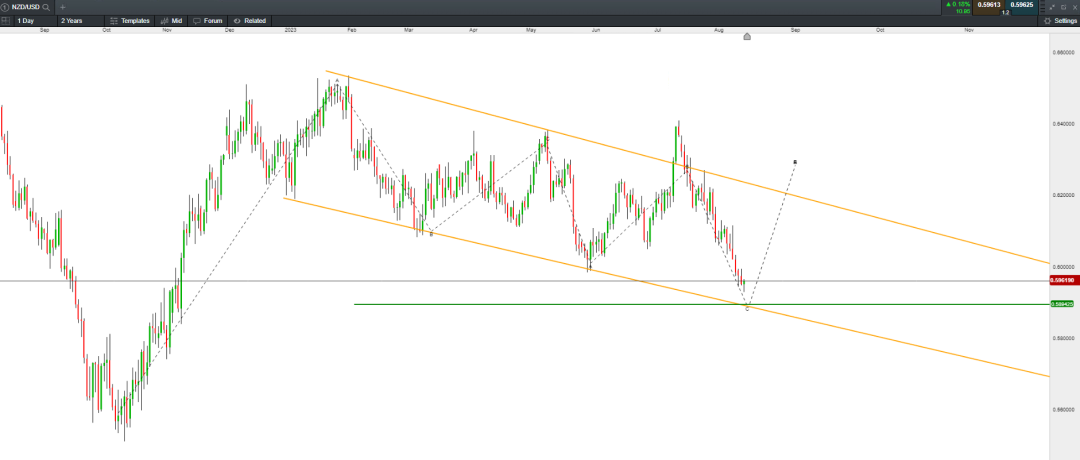Open the Mid price type dropdown
Screen dimensions: 1080x460
171,20
